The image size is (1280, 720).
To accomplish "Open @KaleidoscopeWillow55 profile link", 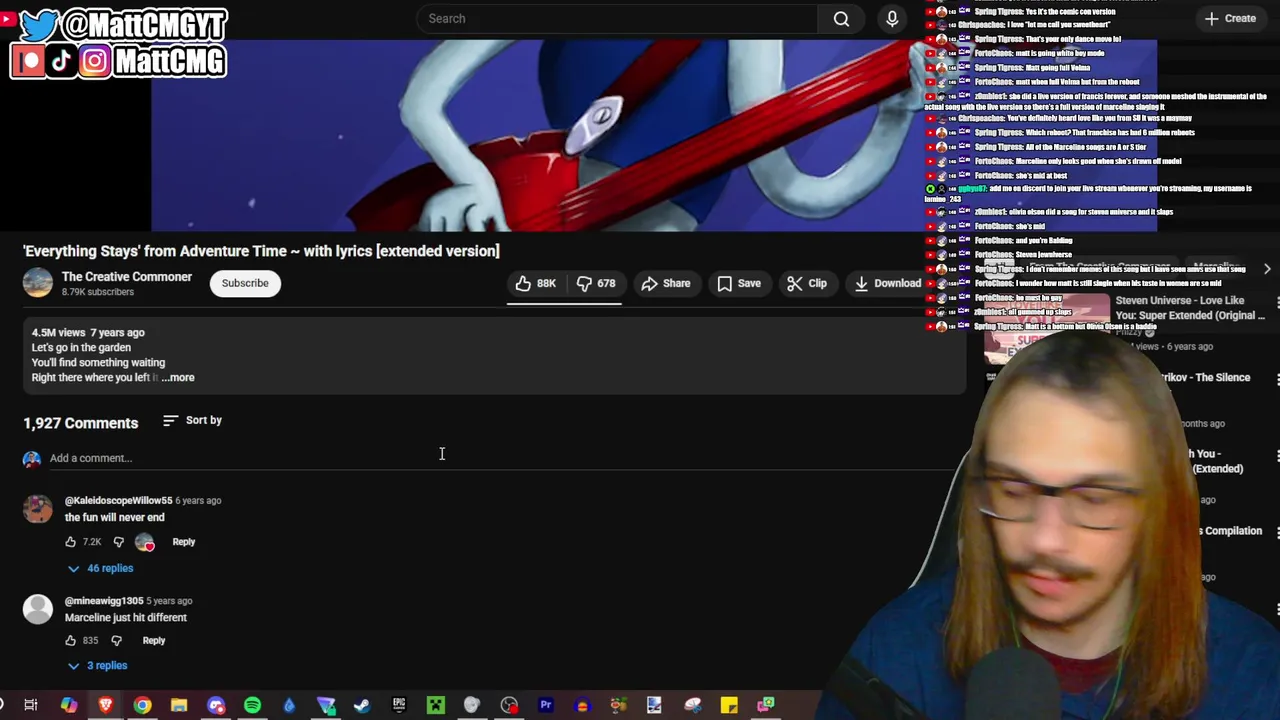I will [119, 500].
